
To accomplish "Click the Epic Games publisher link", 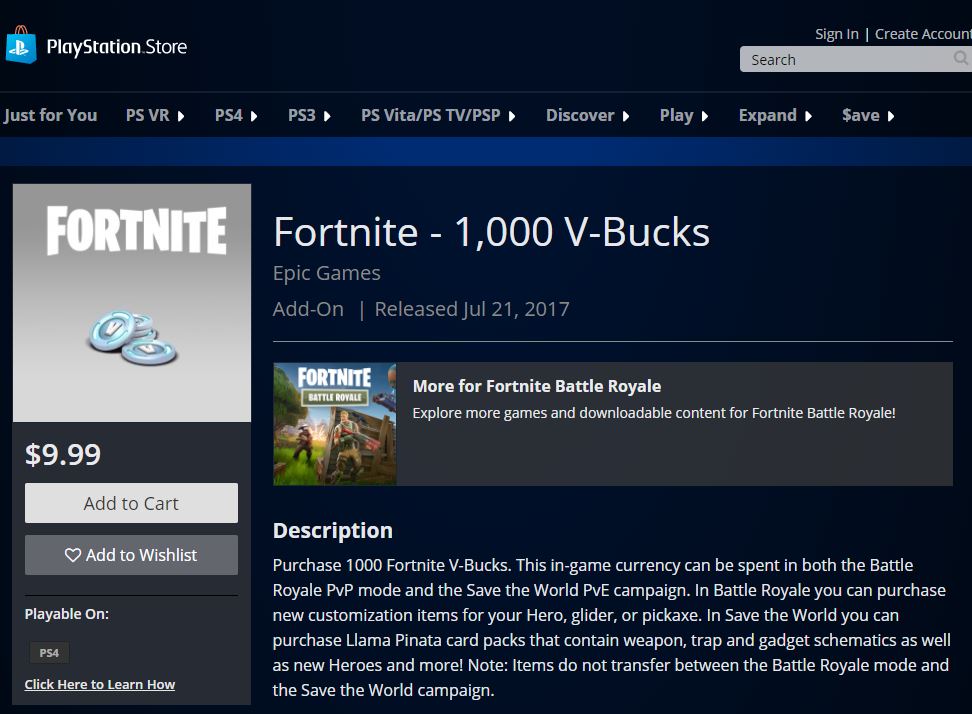I will 327,273.
